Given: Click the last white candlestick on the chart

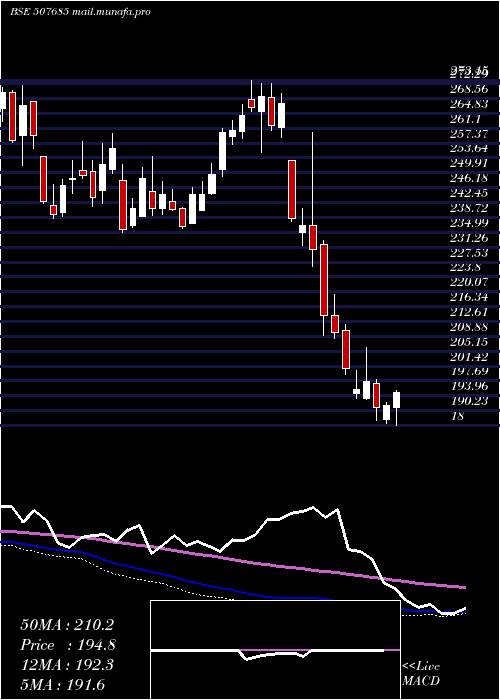Looking at the screenshot, I should point(396,400).
